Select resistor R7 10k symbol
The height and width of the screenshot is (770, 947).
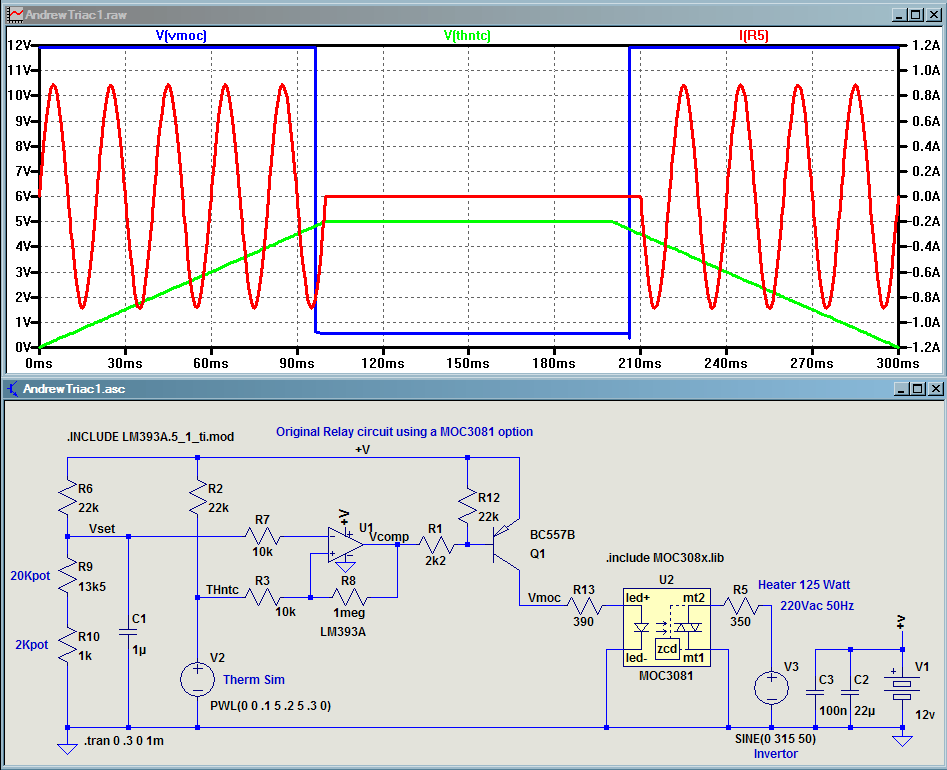point(263,536)
